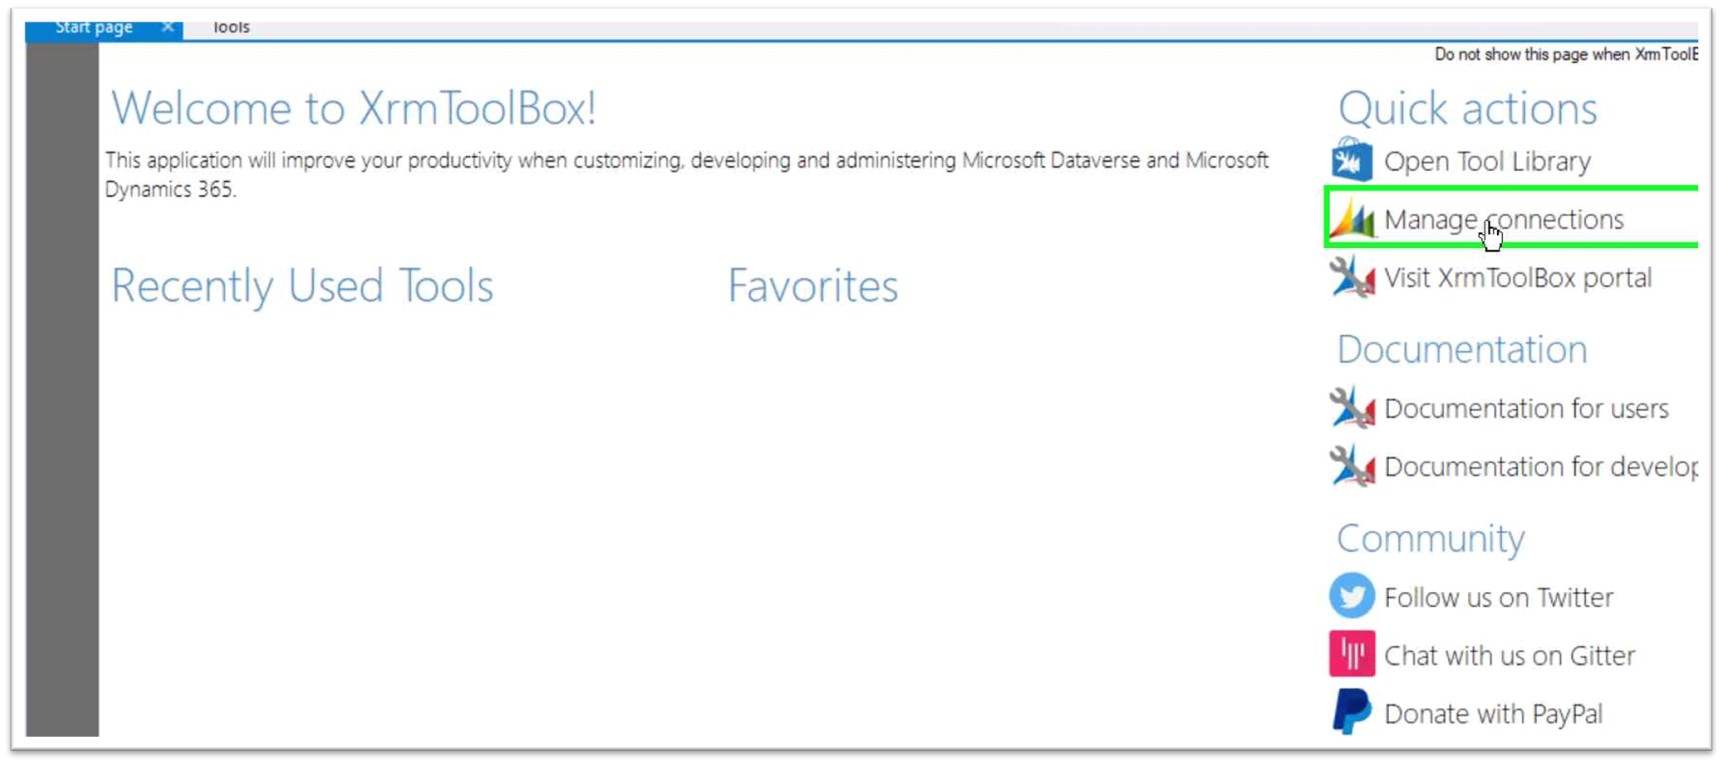1723x764 pixels.
Task: Follow us on Twitter link
Action: point(1498,597)
